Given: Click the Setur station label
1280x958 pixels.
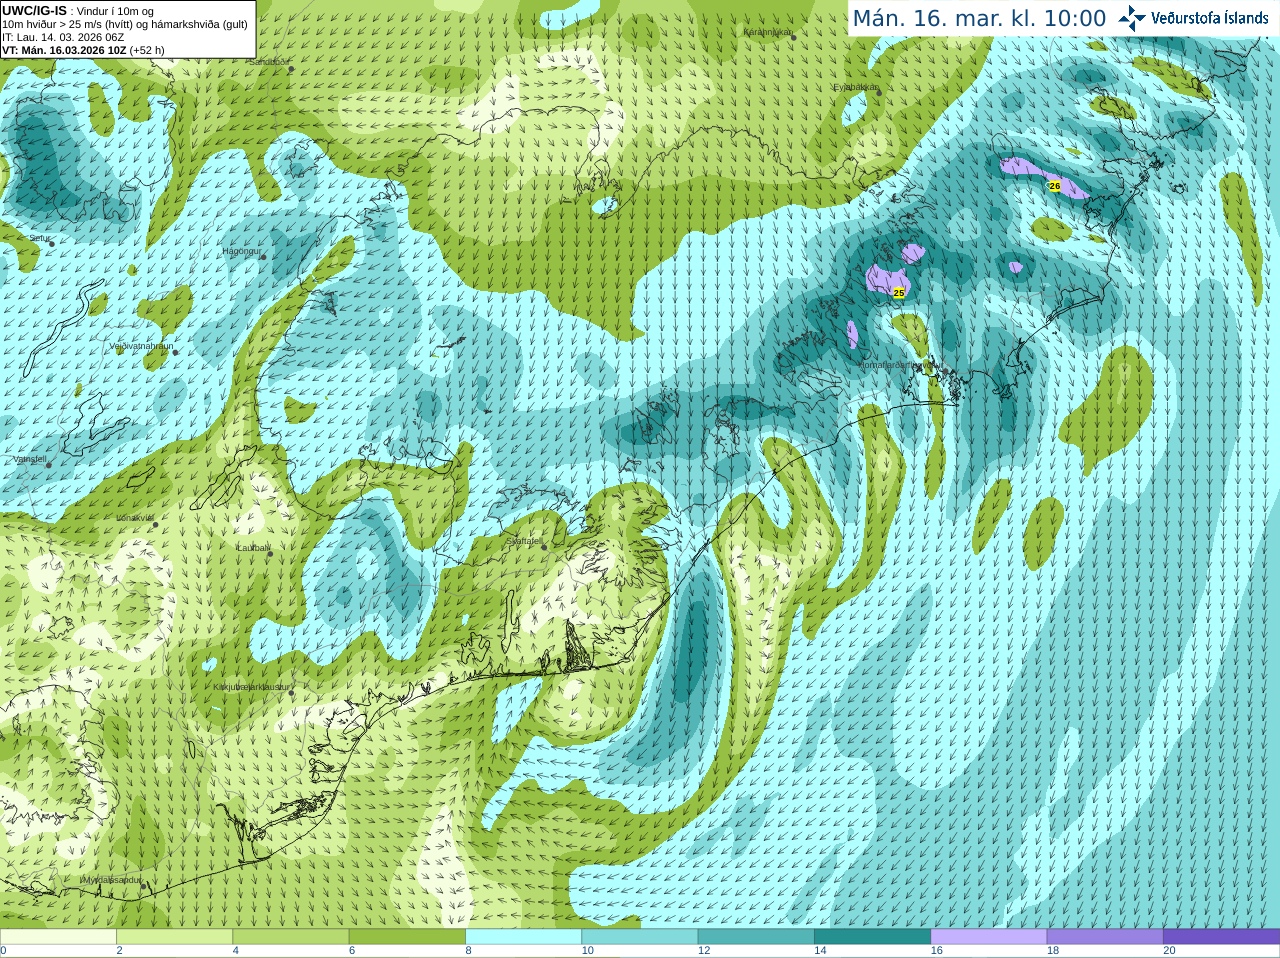Looking at the screenshot, I should (39, 238).
